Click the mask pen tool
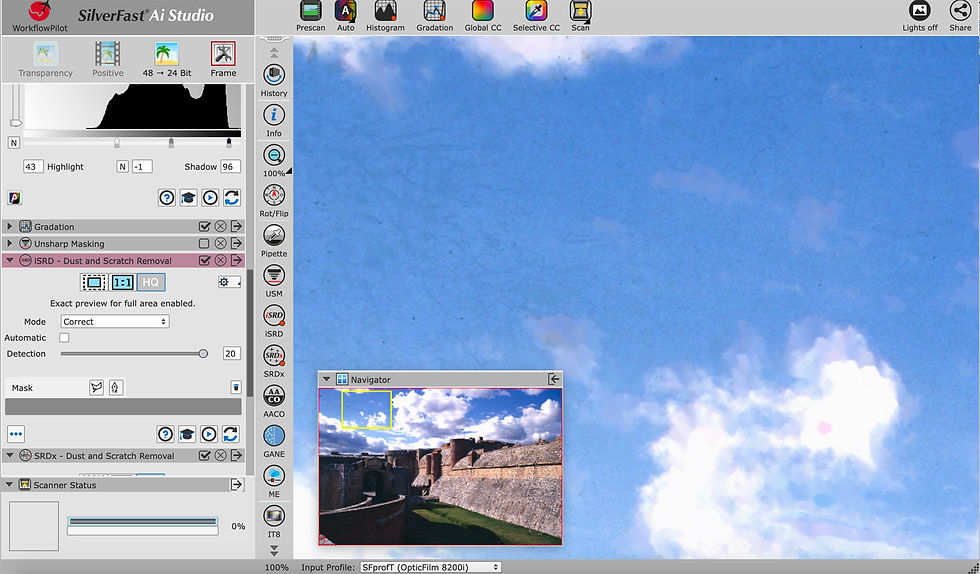980x574 pixels. [x=116, y=388]
